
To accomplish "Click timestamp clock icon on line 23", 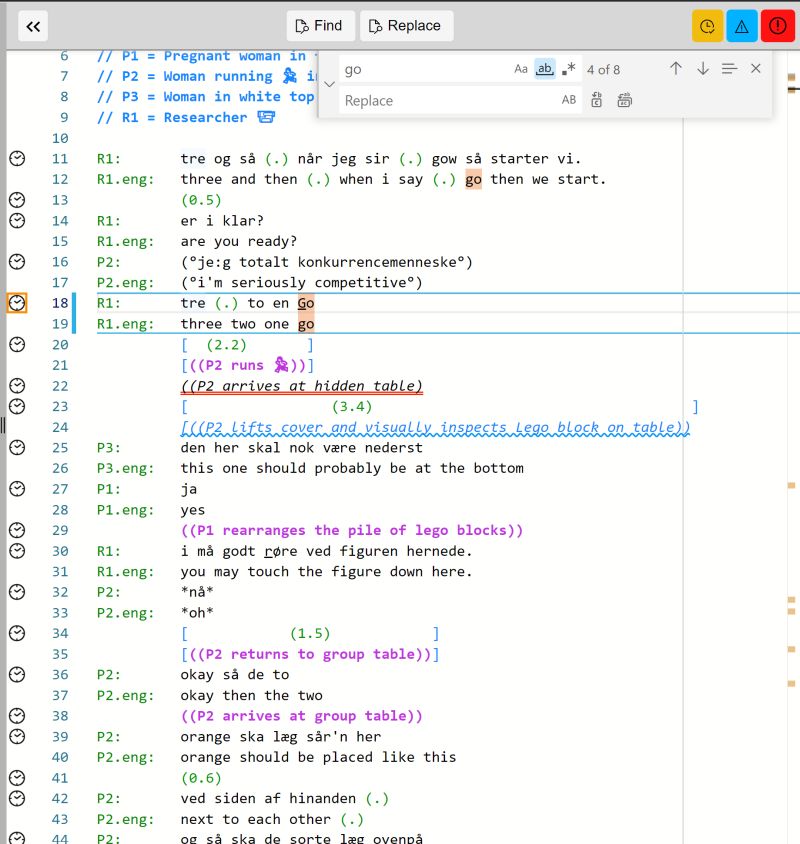I will pos(17,406).
